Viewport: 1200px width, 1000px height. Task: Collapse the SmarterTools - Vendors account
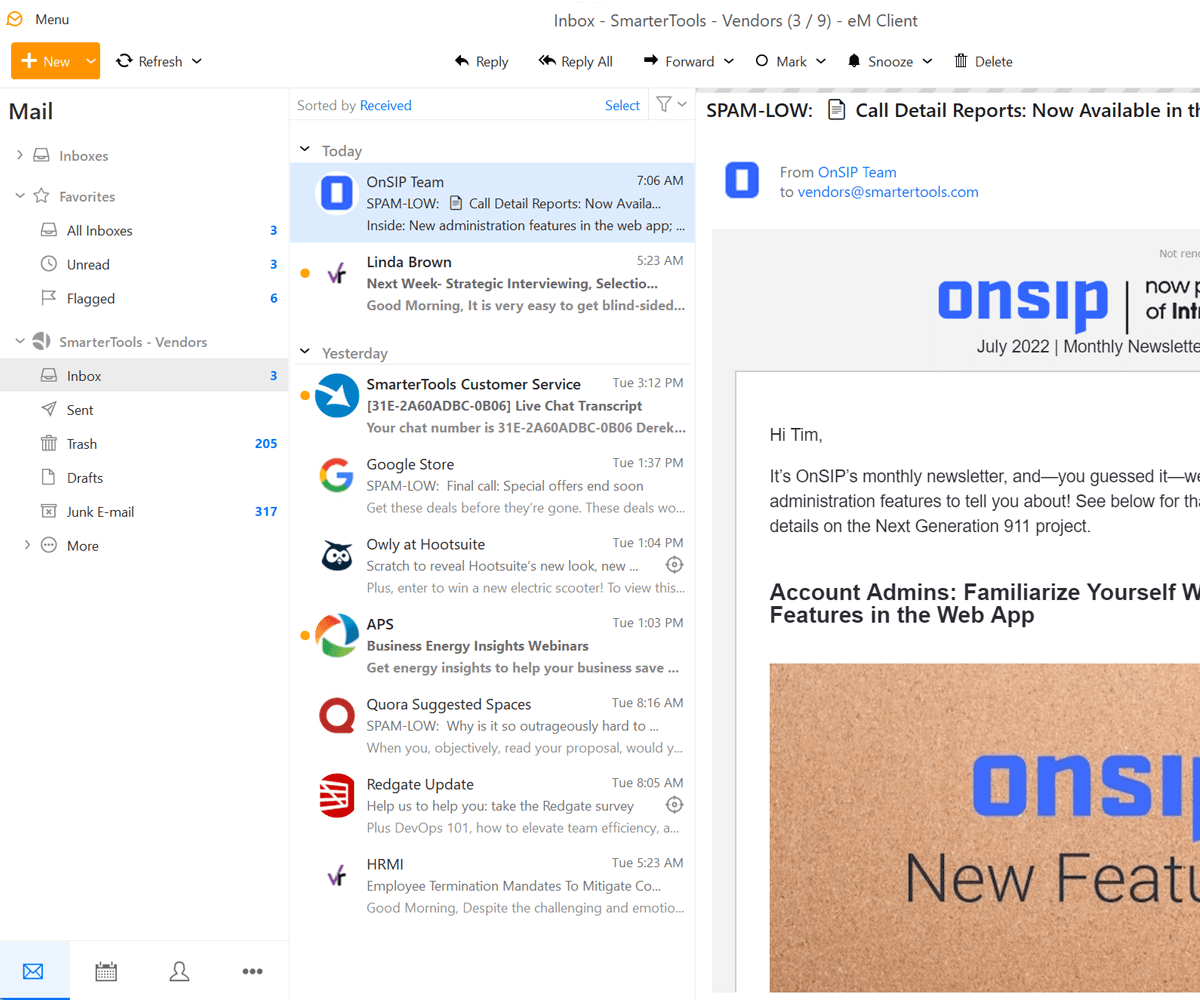coord(18,341)
